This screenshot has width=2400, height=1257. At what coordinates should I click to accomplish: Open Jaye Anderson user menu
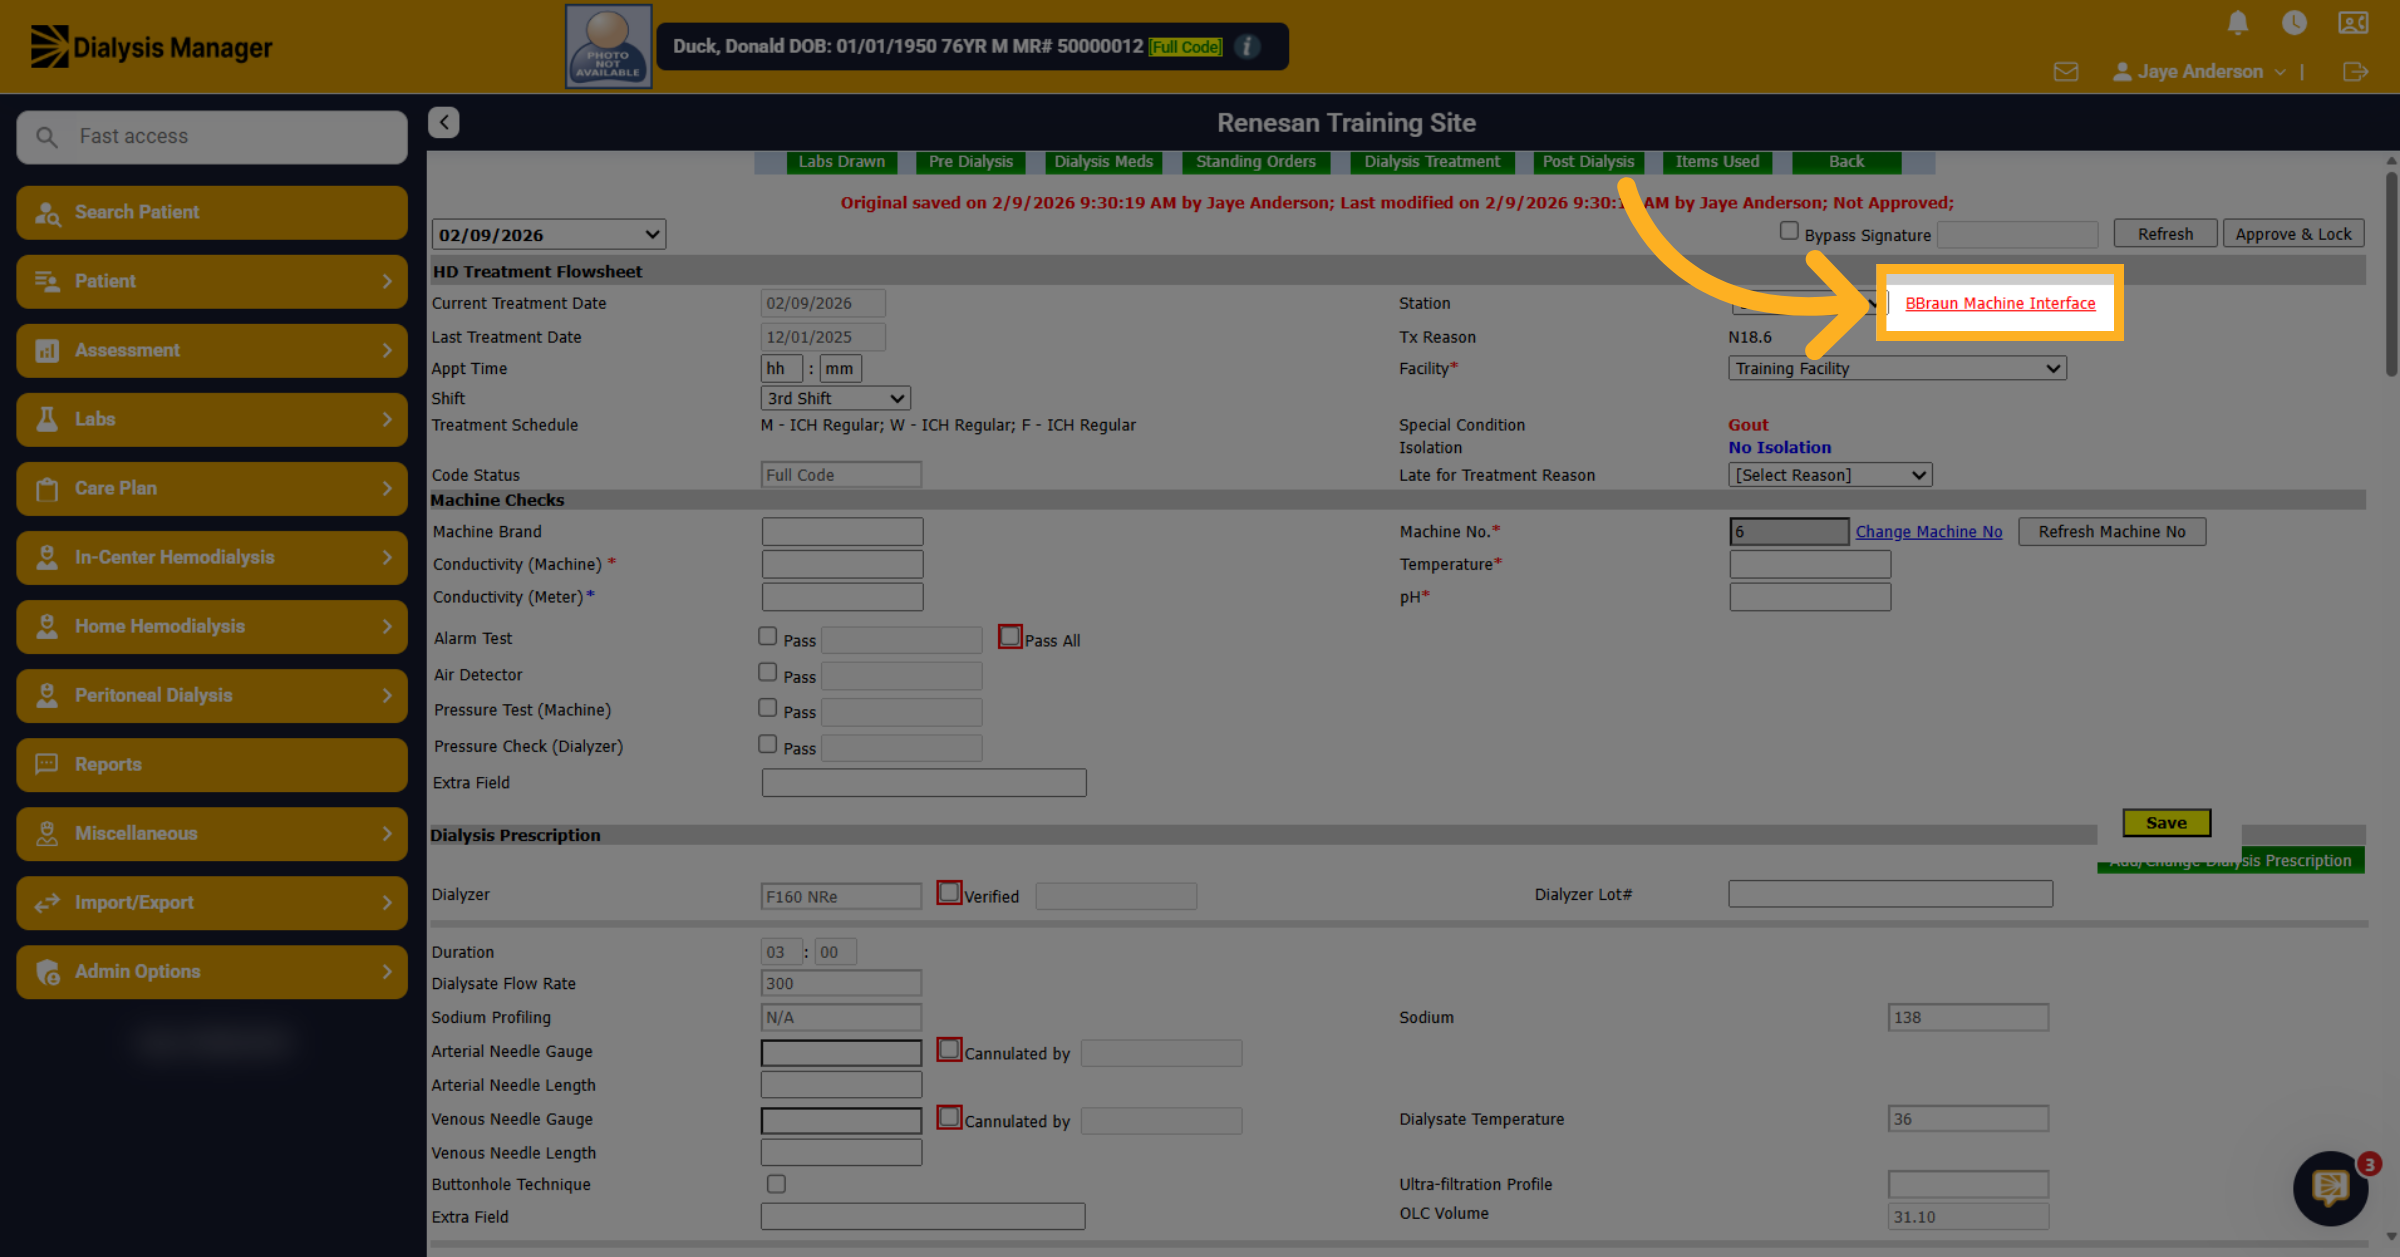(x=2199, y=72)
